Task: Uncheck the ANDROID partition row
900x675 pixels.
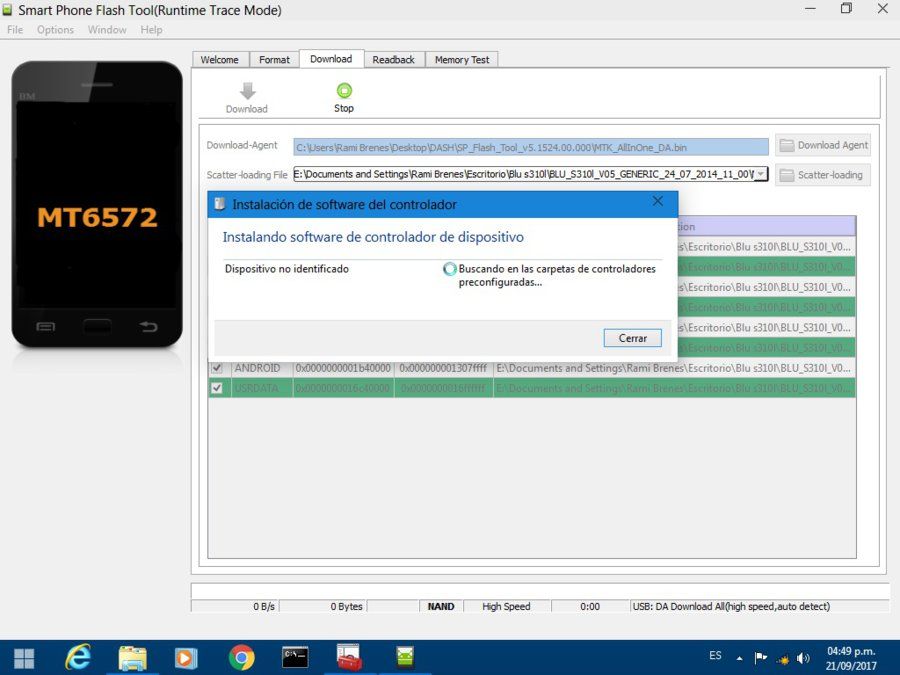Action: coord(217,368)
